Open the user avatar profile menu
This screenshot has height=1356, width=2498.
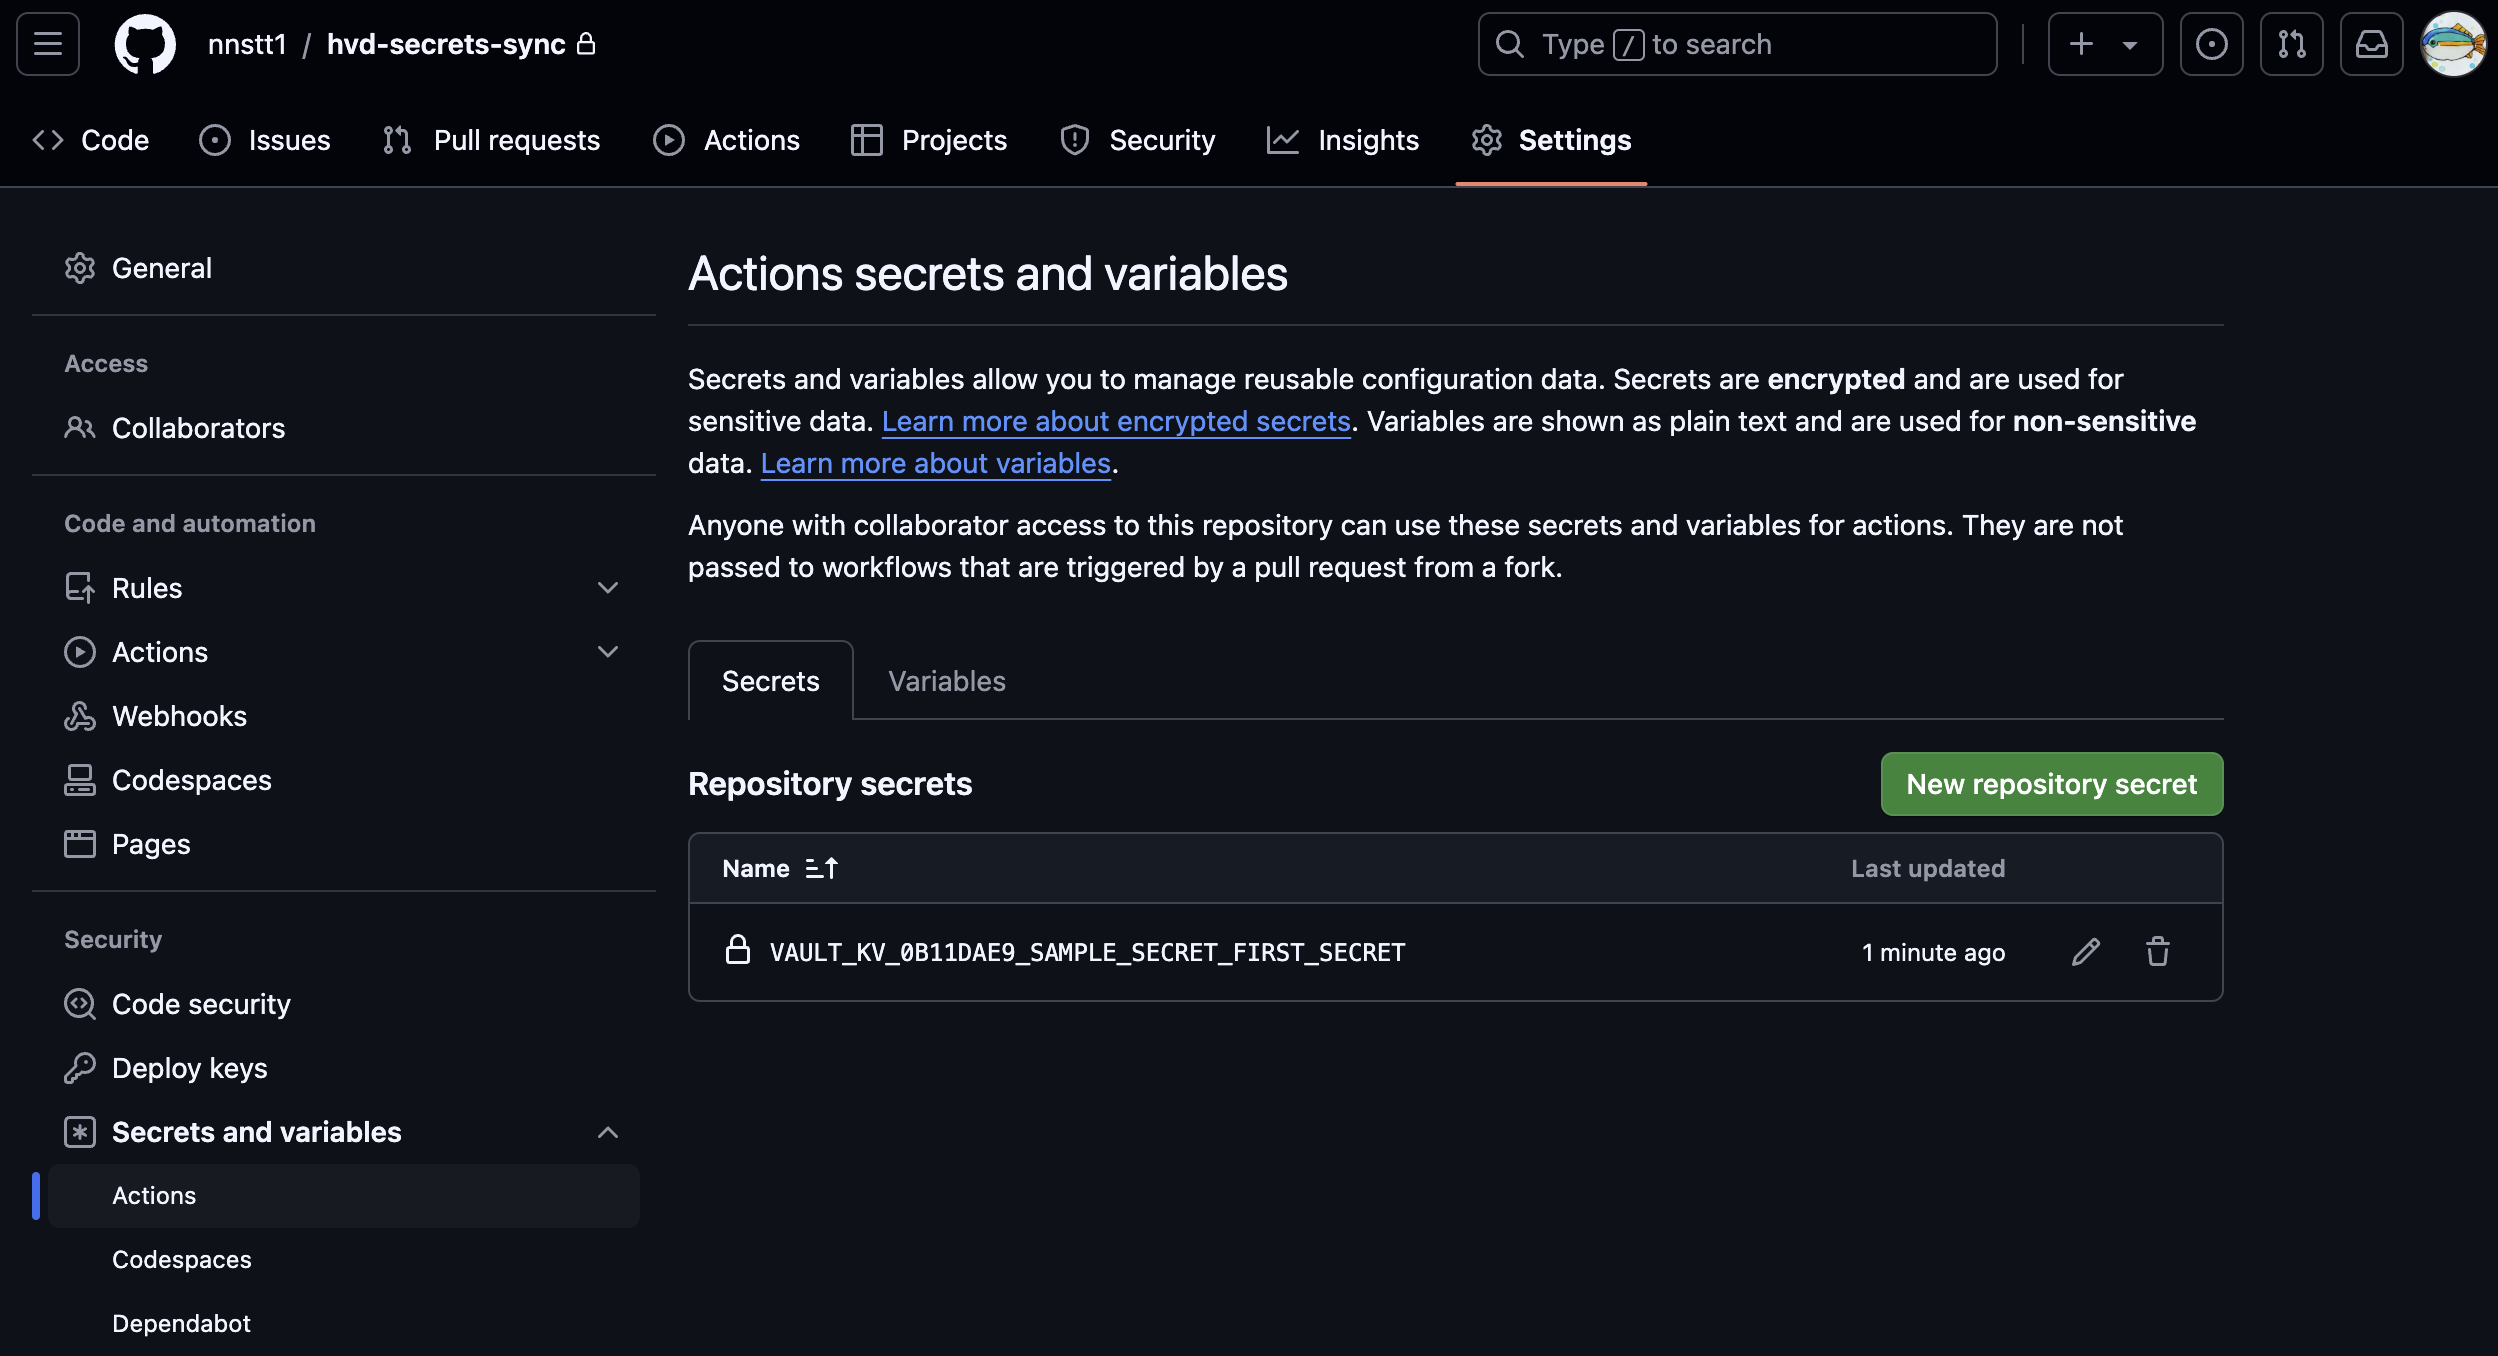(2452, 44)
